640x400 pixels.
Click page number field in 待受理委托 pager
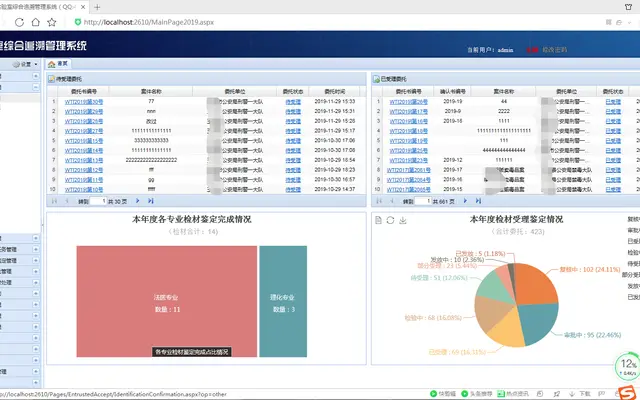point(98,201)
